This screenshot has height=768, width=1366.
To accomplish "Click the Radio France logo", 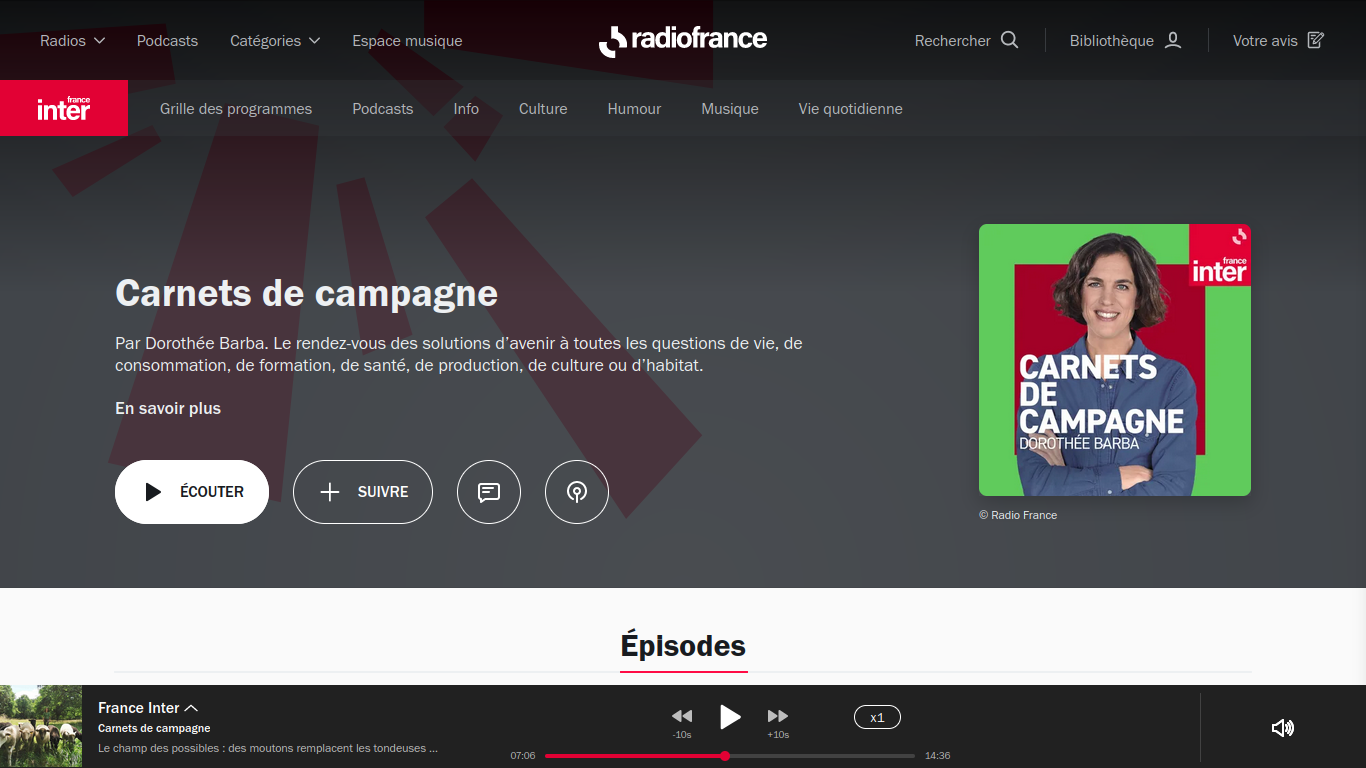I will coord(683,40).
